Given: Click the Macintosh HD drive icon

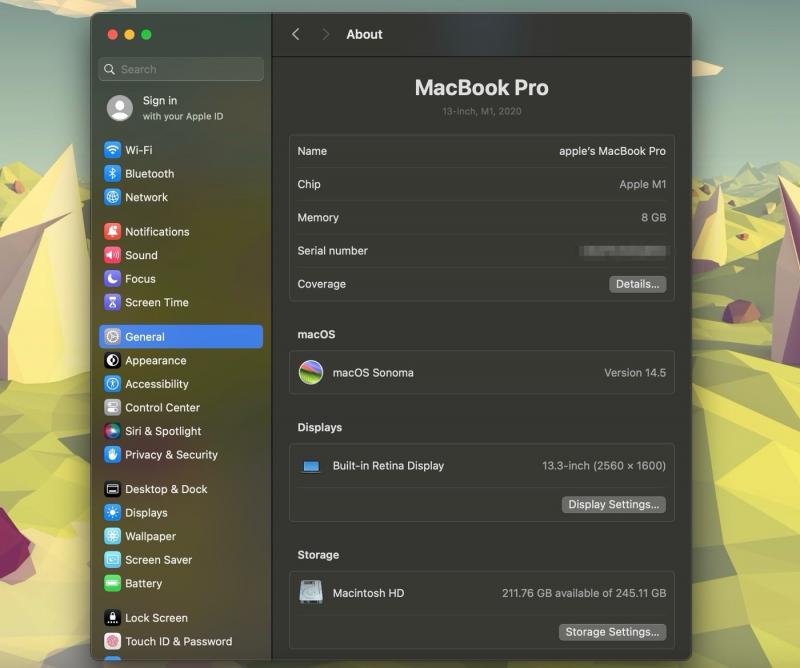Looking at the screenshot, I should [x=311, y=592].
